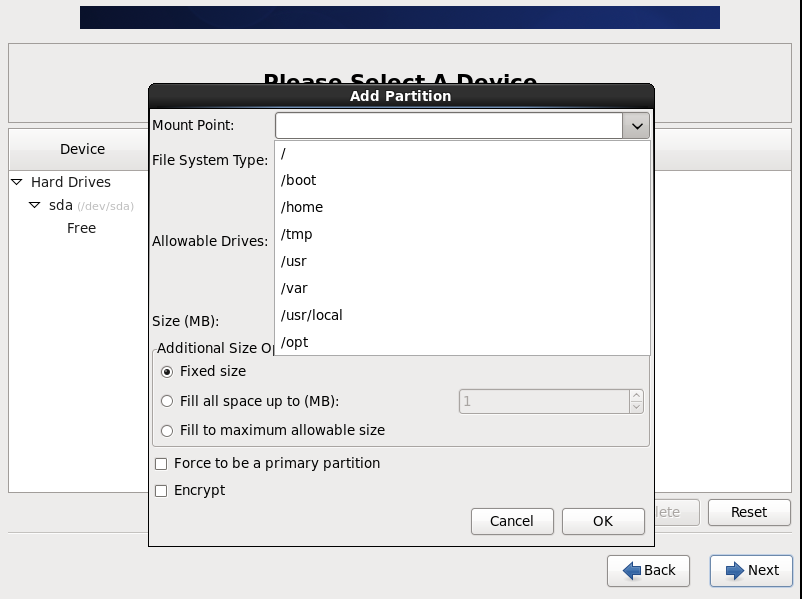802x599 pixels.
Task: Choose the /usr mount point entry
Action: pos(462,261)
